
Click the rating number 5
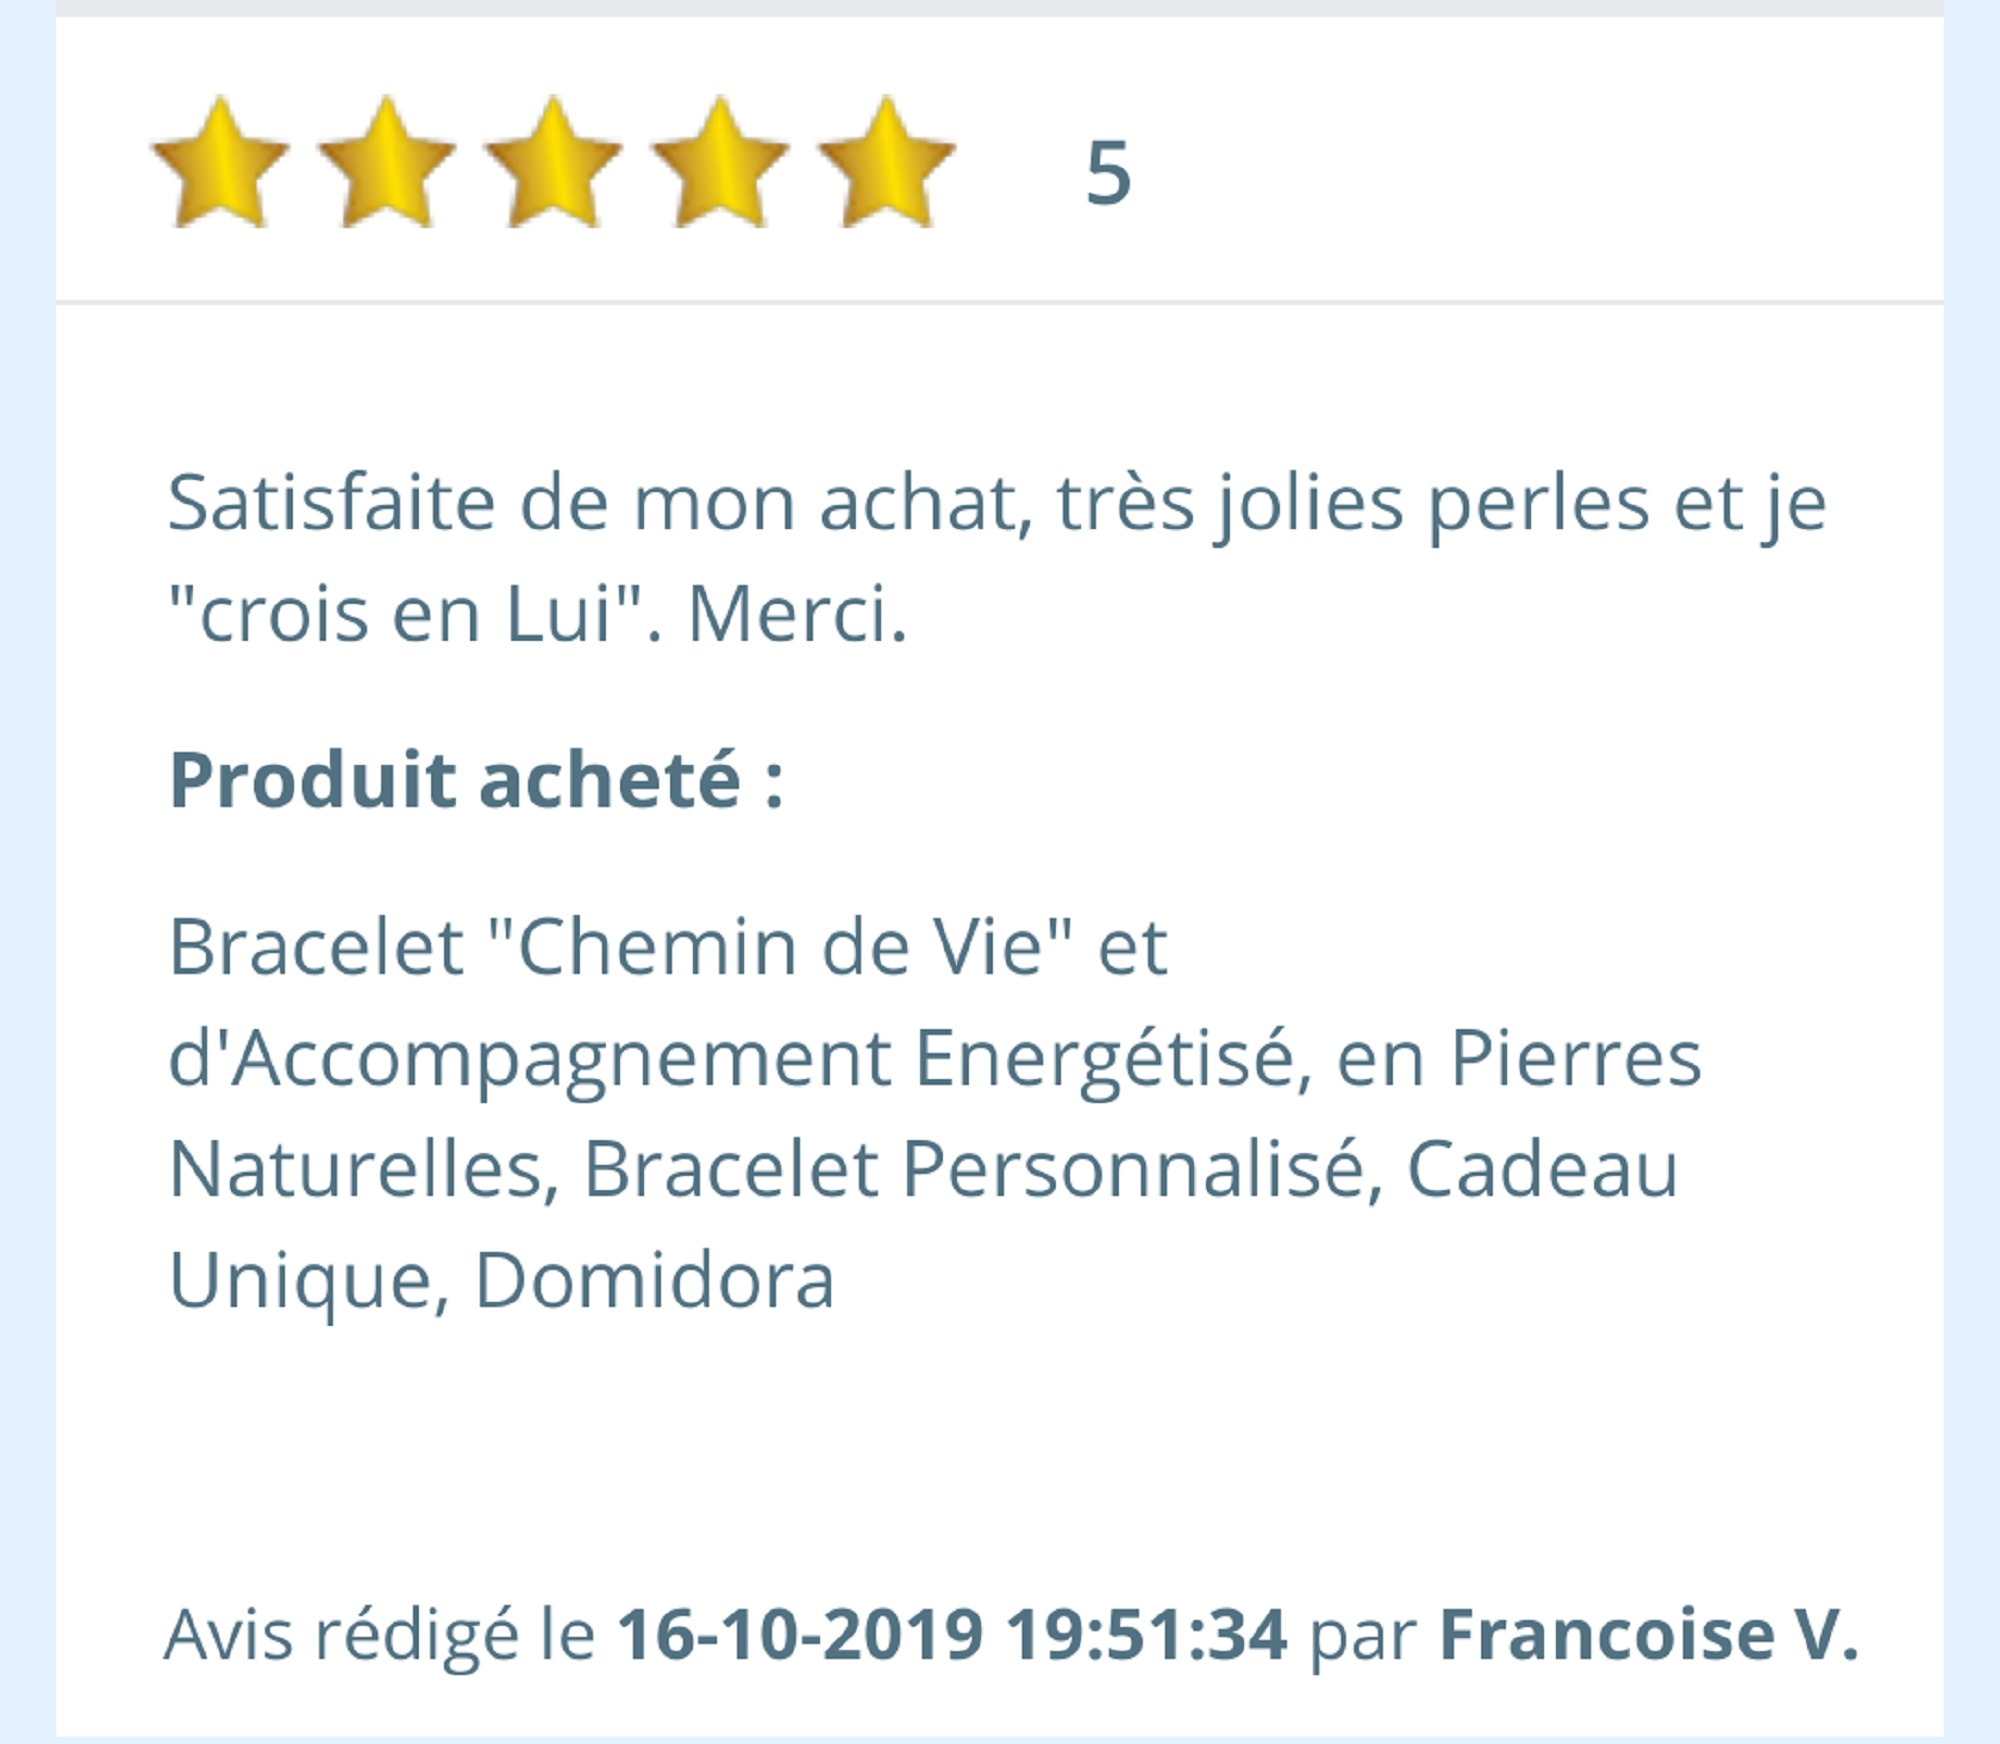(1108, 173)
